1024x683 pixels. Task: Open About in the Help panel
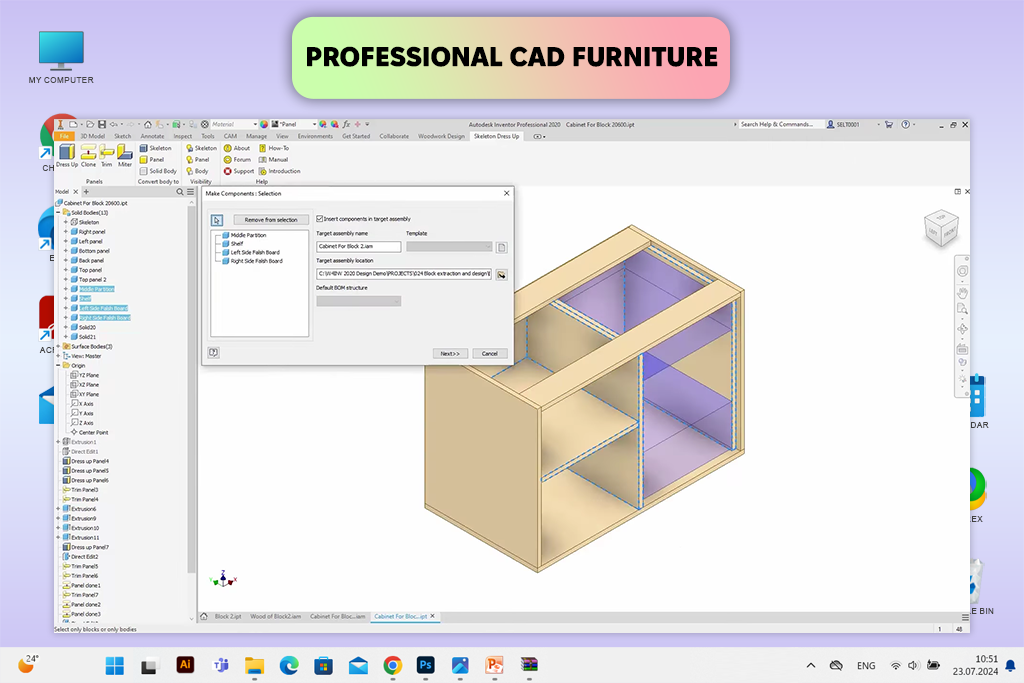[237, 148]
